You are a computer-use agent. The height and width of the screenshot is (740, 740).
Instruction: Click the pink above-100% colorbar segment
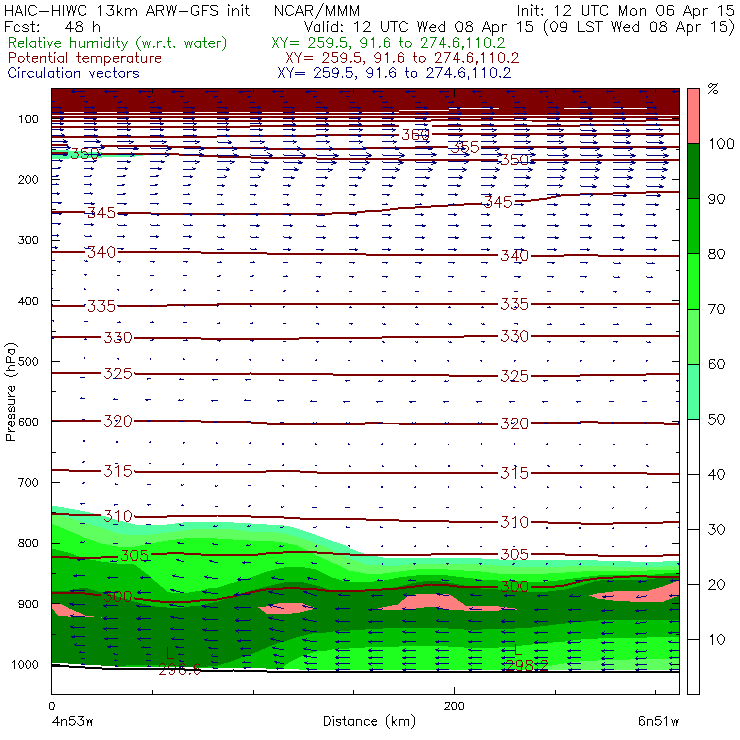693,116
